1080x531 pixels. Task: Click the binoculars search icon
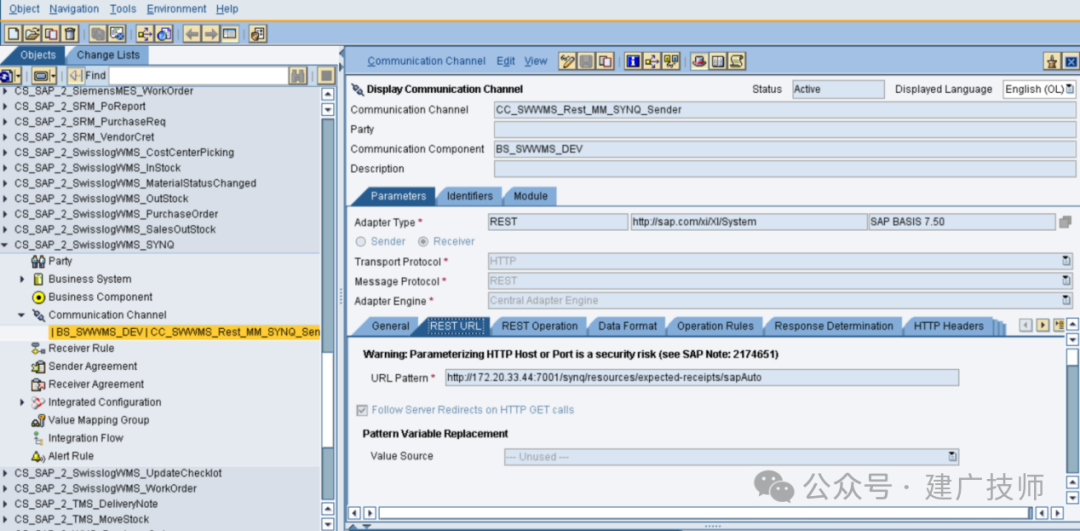pyautogui.click(x=298, y=76)
